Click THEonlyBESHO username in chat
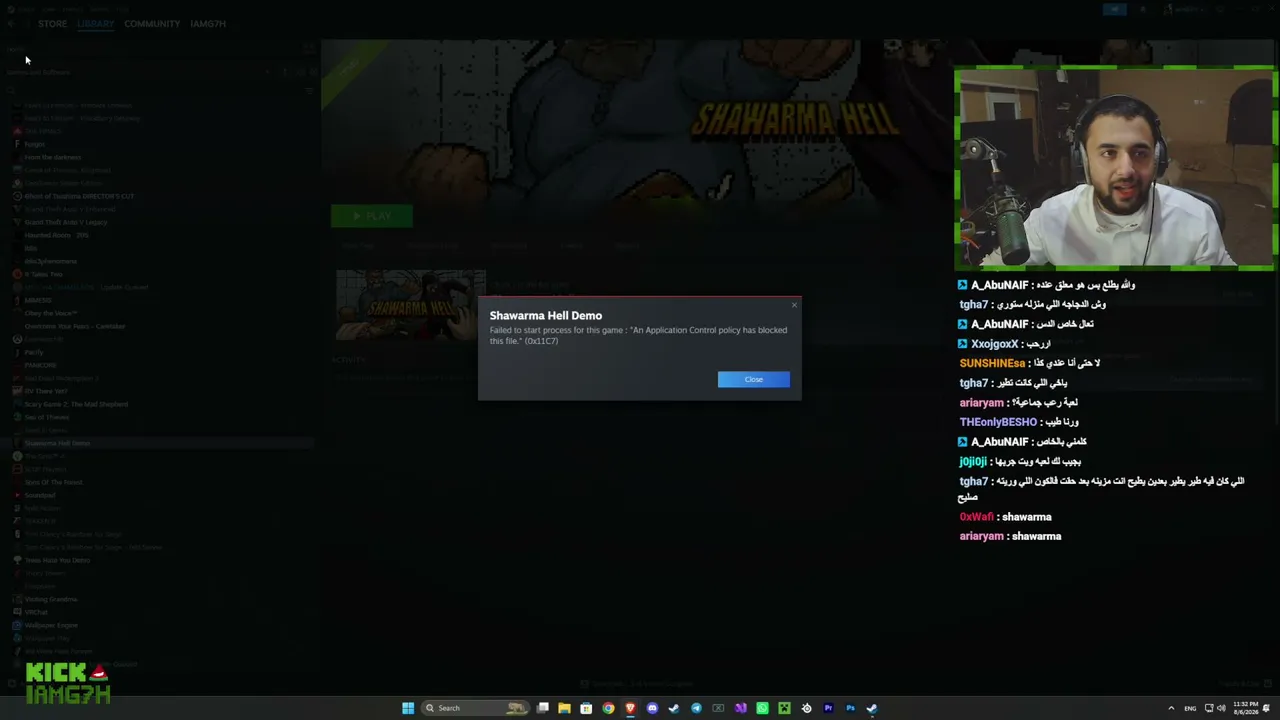 (x=998, y=422)
